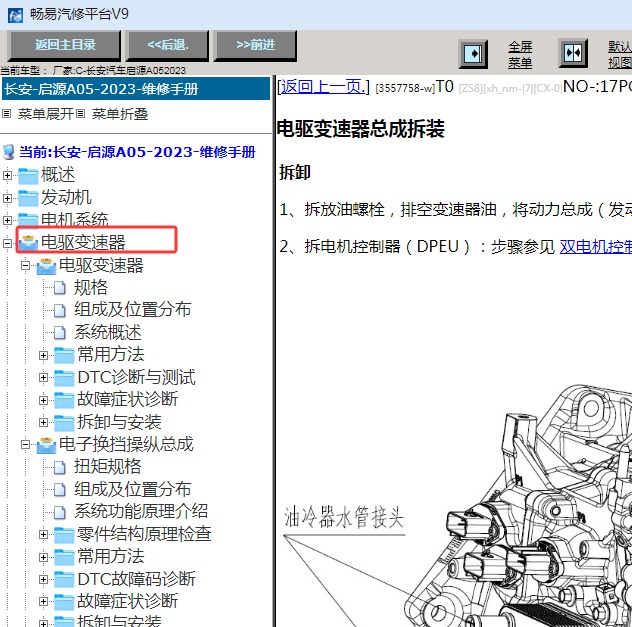Collapse the top-level 电驱变速器 node
Viewport: 632px width, 627px height.
pyautogui.click(x=7, y=243)
